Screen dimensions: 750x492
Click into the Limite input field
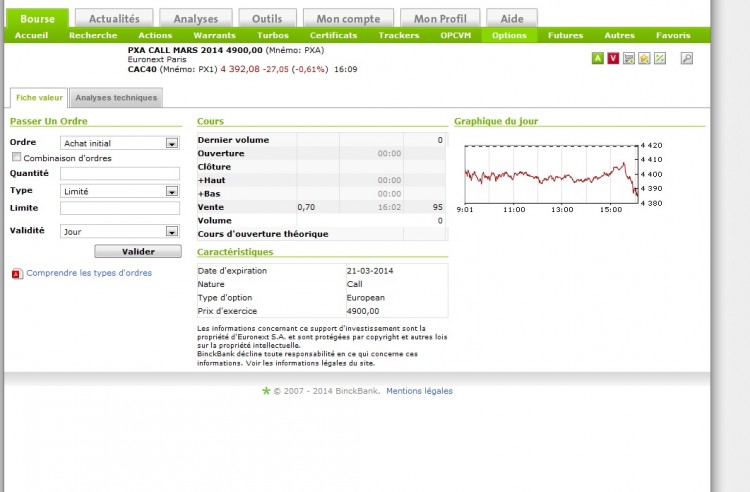120,208
